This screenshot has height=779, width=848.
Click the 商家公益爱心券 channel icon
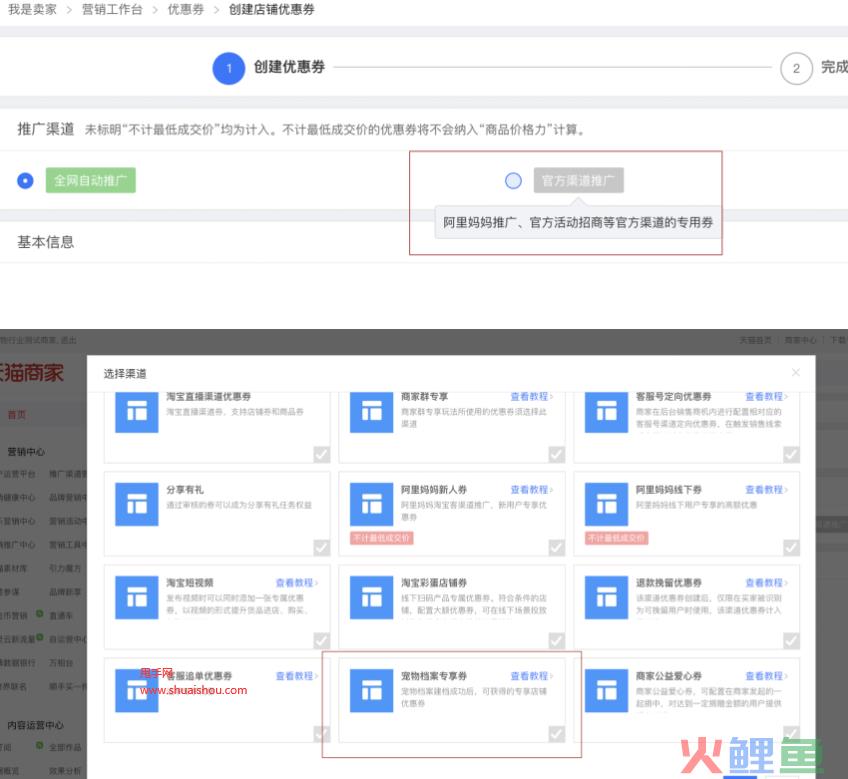click(x=606, y=690)
